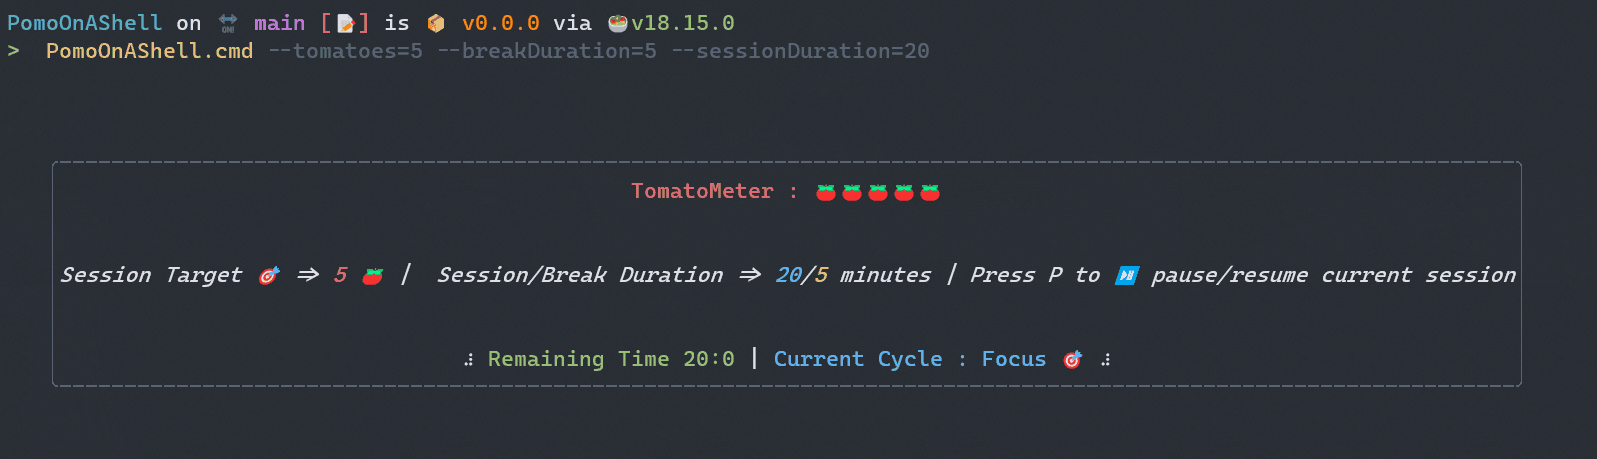Viewport: 1597px width, 459px height.
Task: Click the last tomato in the TomatoMeter
Action: coord(930,192)
